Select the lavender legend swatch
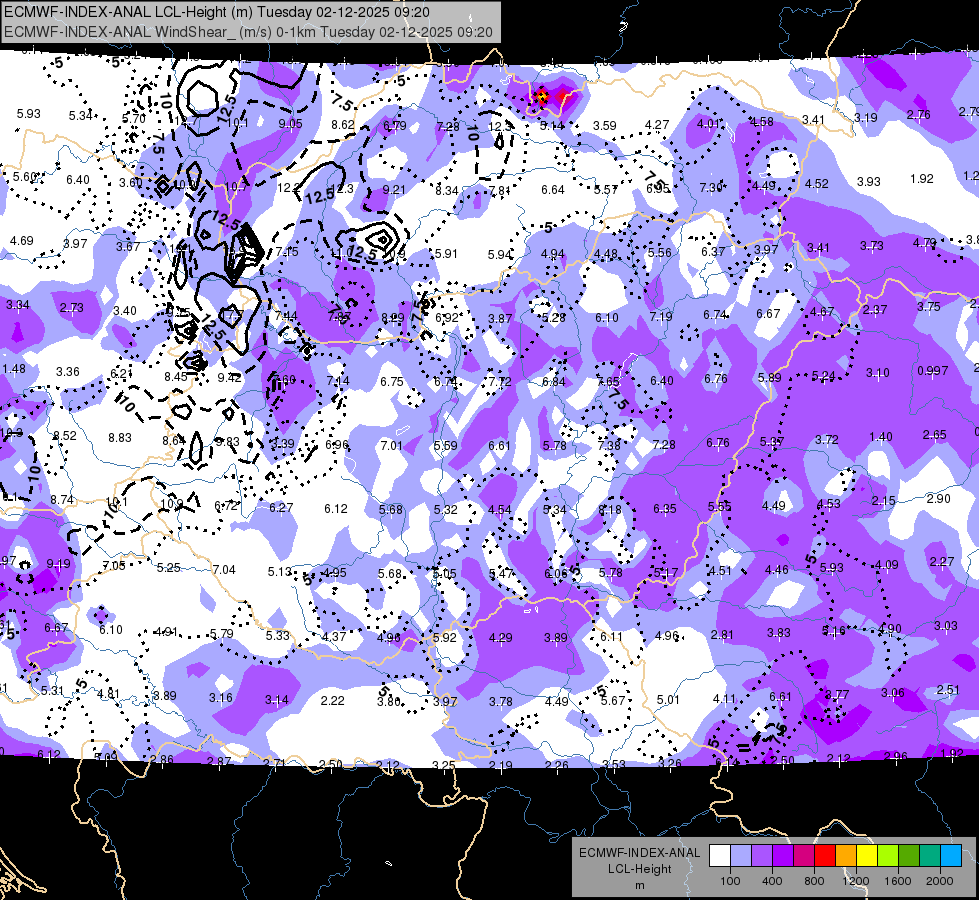979x900 pixels. point(762,856)
